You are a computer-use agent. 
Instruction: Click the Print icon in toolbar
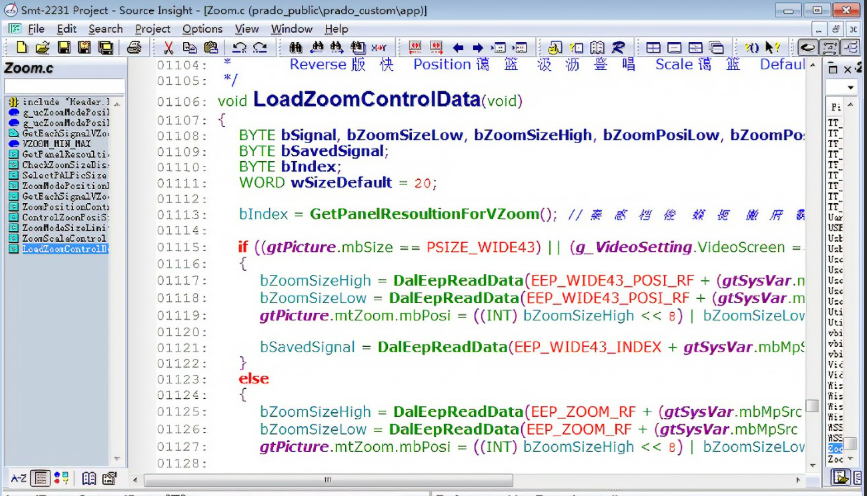pos(133,47)
